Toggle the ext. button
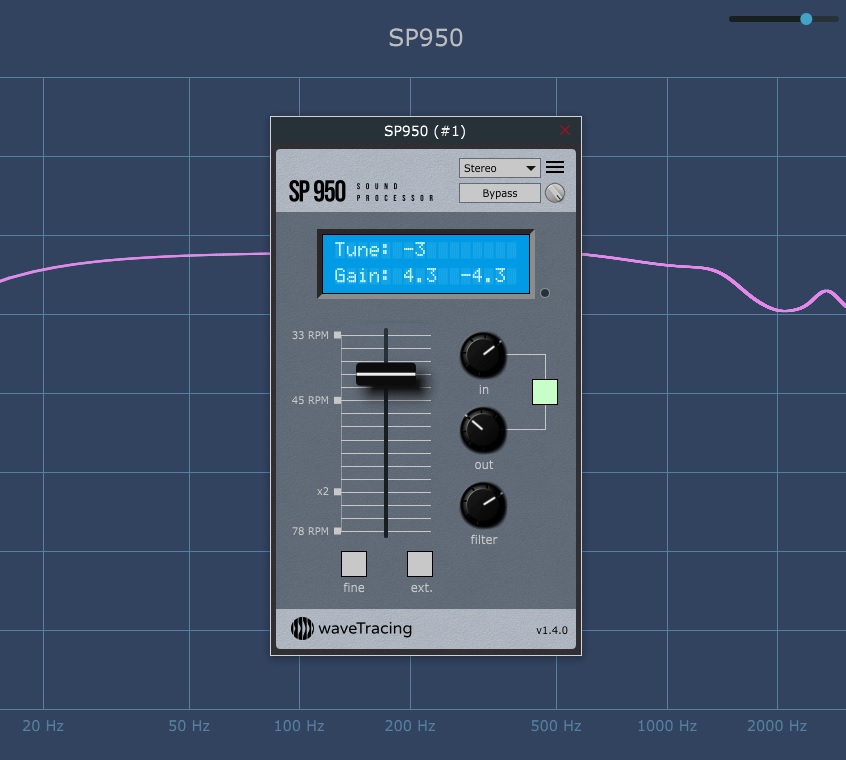 (x=420, y=564)
